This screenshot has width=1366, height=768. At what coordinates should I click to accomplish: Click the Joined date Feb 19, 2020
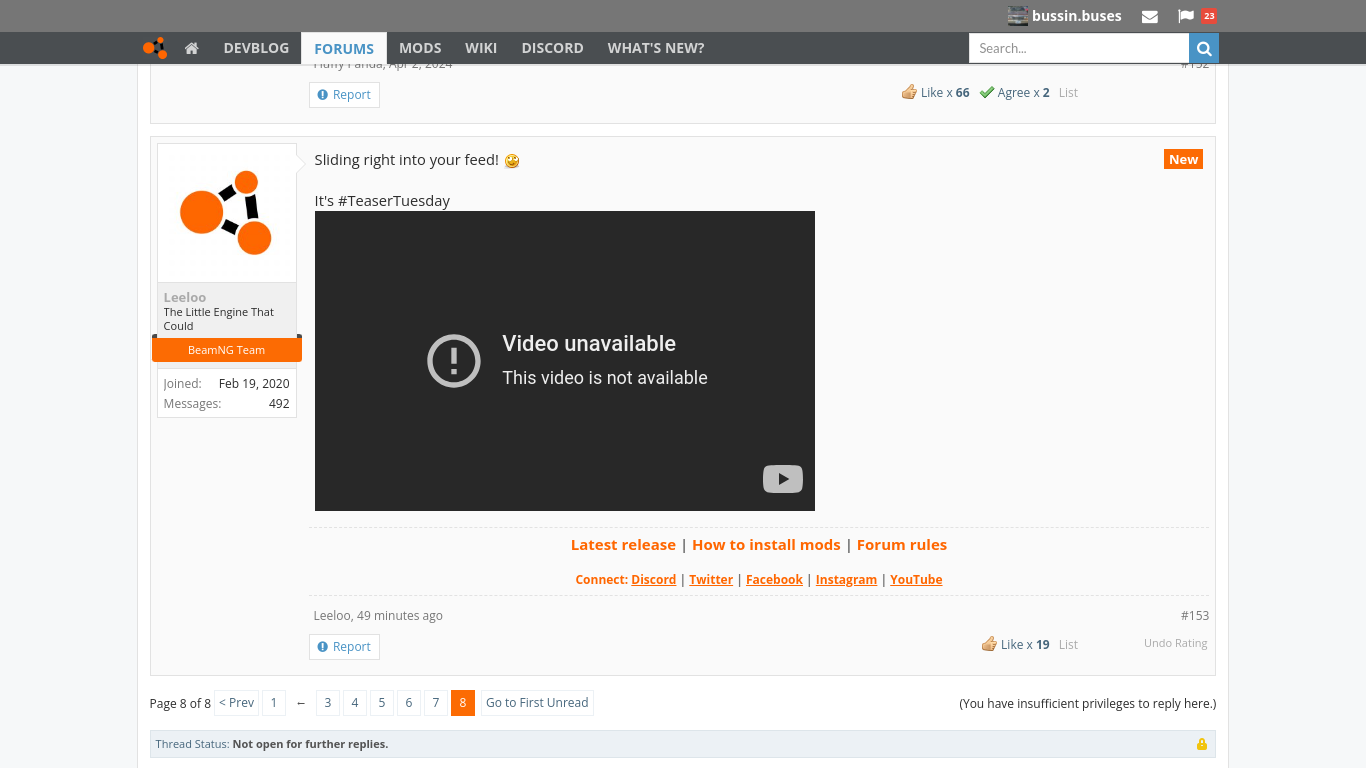pyautogui.click(x=254, y=384)
